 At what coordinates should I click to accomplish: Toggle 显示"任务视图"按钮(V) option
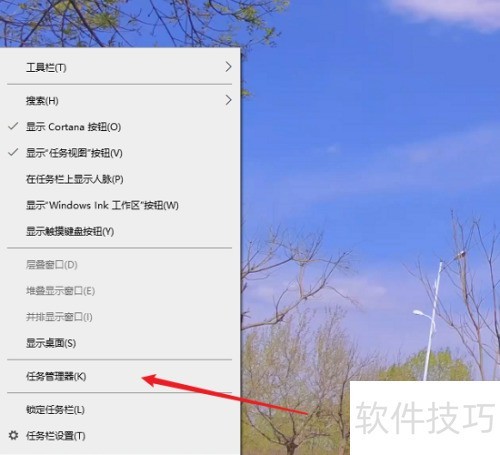[x=120, y=153]
